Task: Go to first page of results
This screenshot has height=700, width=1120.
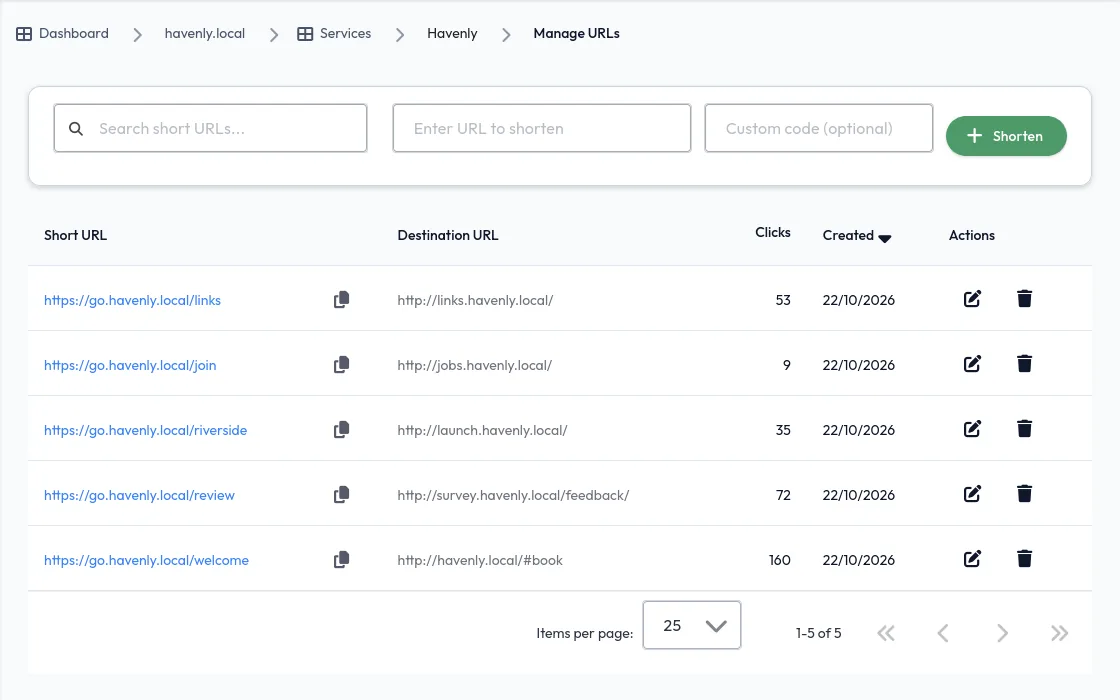Action: pos(886,633)
